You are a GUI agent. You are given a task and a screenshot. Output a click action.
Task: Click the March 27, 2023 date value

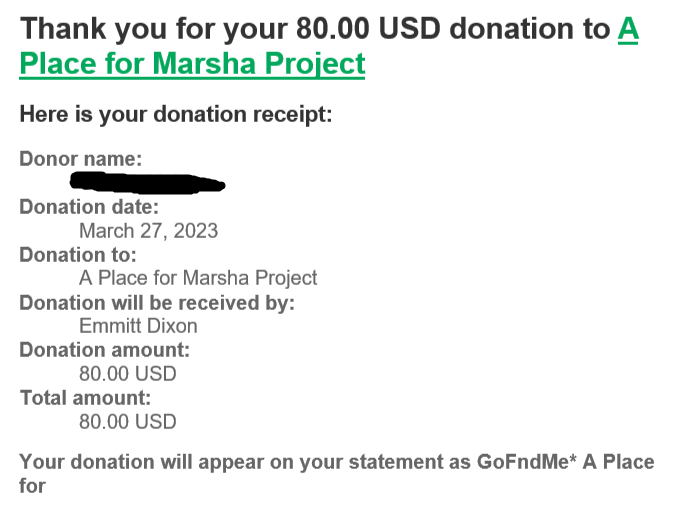point(149,231)
